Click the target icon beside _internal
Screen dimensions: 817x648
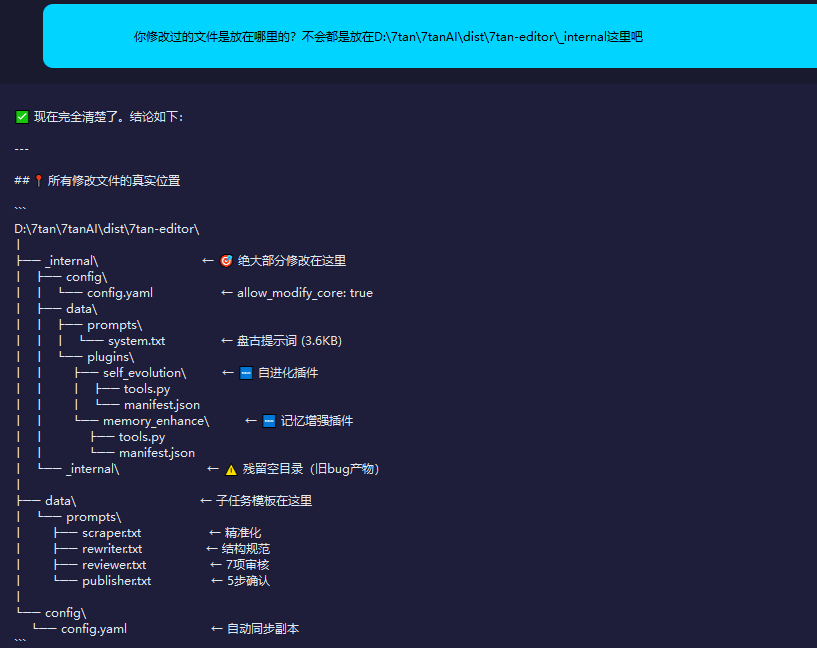pyautogui.click(x=226, y=260)
